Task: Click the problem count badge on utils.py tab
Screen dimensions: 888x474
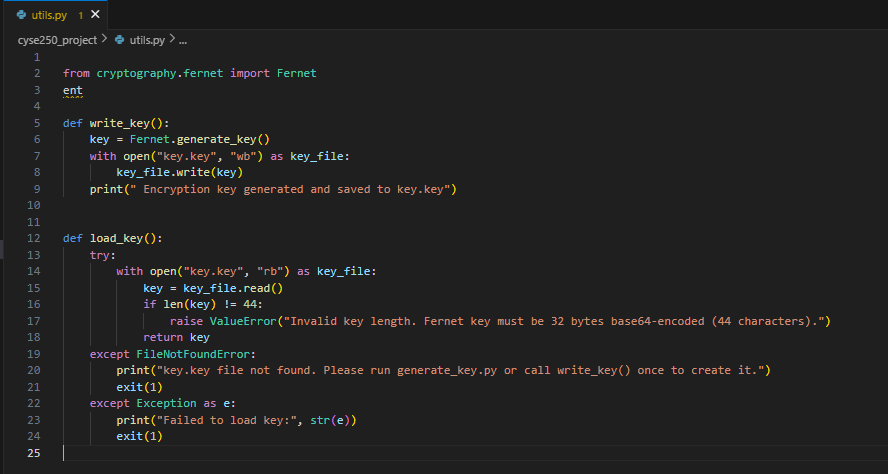Action: click(80, 16)
